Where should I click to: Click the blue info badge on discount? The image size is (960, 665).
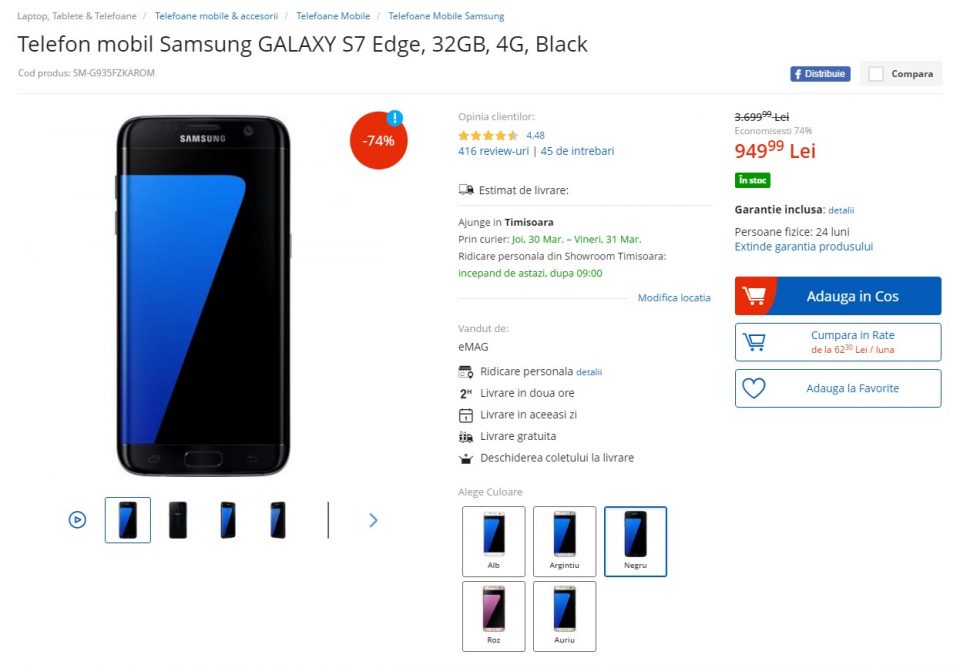coord(395,118)
